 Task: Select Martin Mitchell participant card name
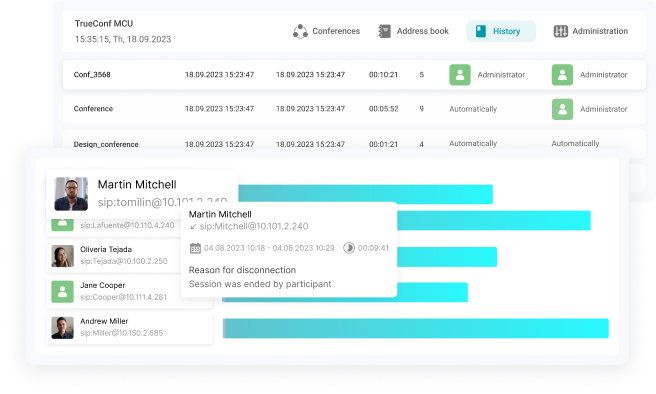coord(137,184)
